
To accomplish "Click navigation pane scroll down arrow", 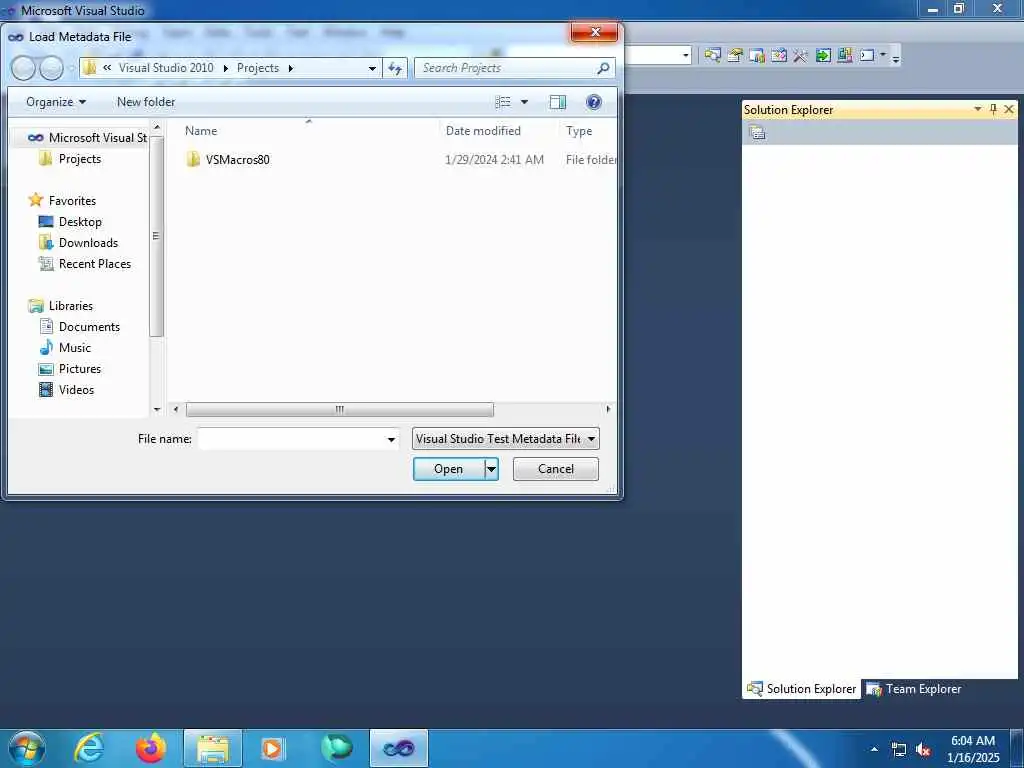I will [157, 409].
